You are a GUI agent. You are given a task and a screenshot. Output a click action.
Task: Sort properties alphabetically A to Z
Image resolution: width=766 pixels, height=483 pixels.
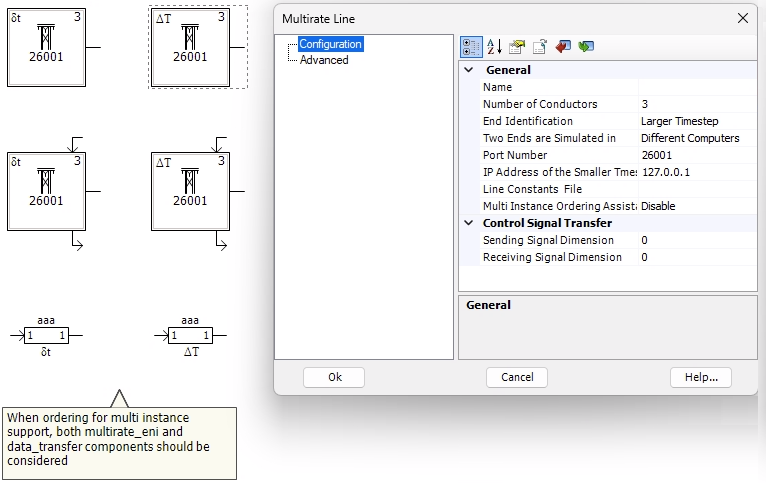[x=494, y=47]
